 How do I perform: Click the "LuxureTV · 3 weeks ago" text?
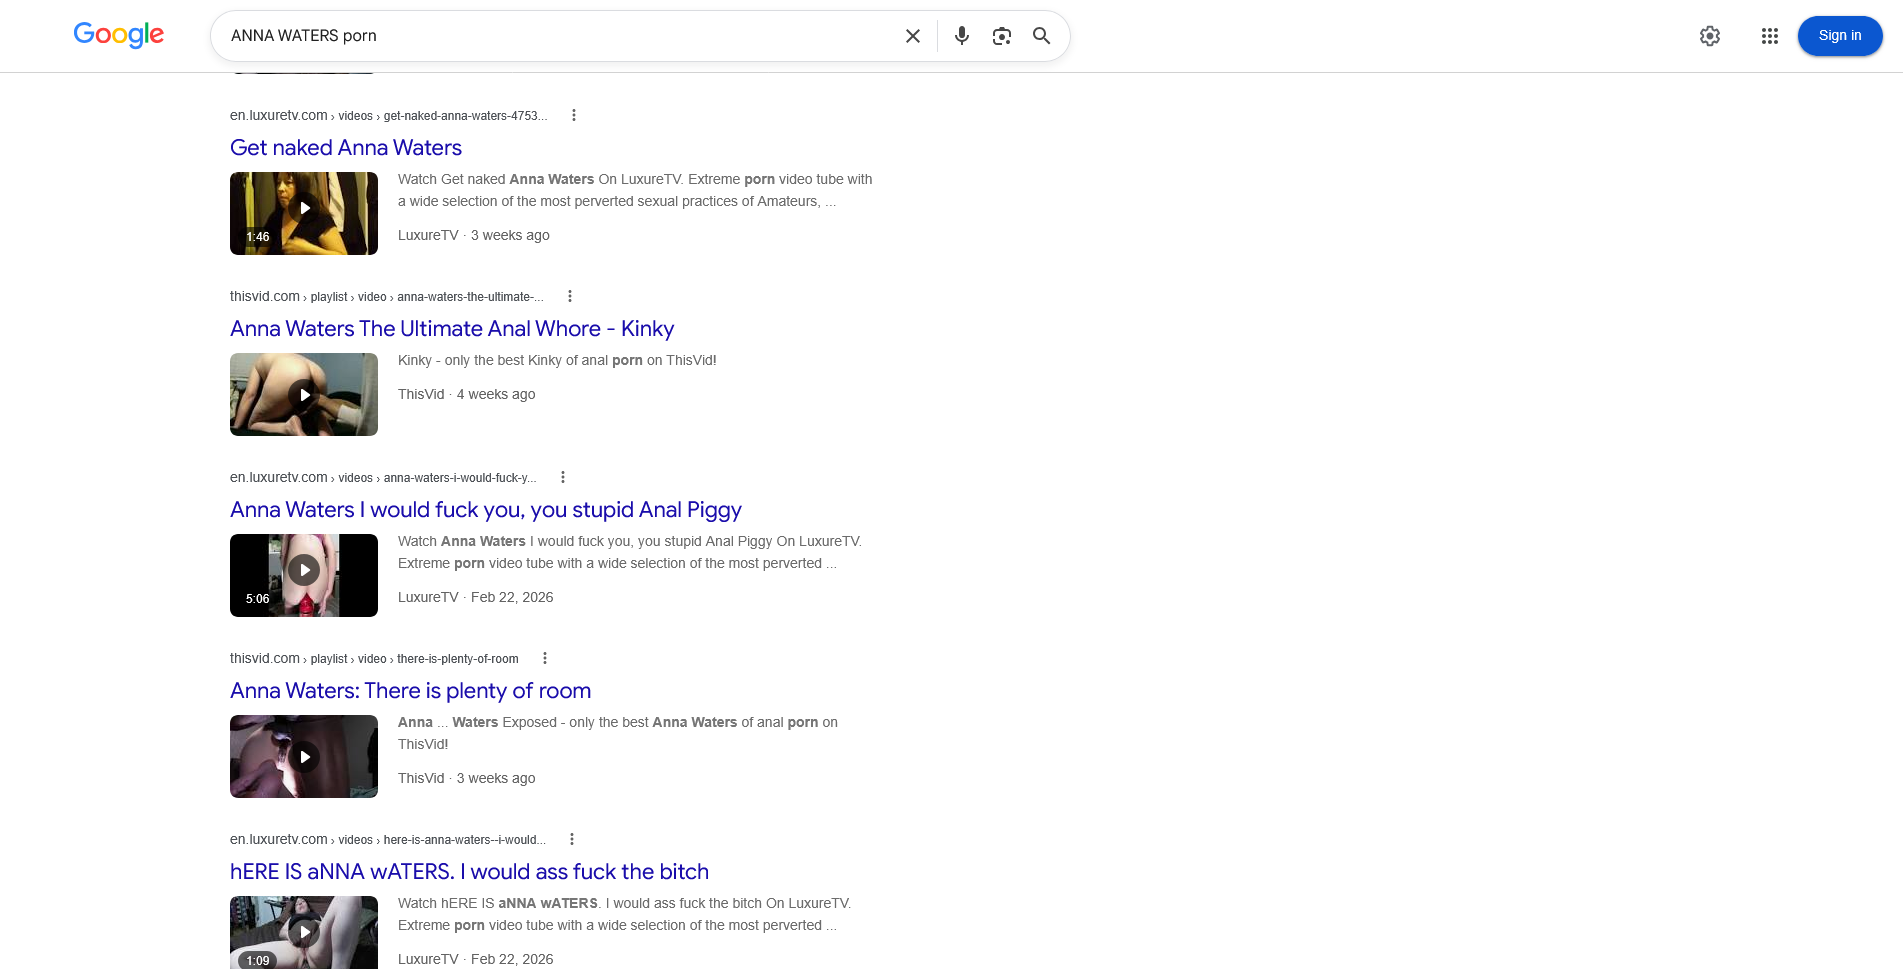(474, 235)
